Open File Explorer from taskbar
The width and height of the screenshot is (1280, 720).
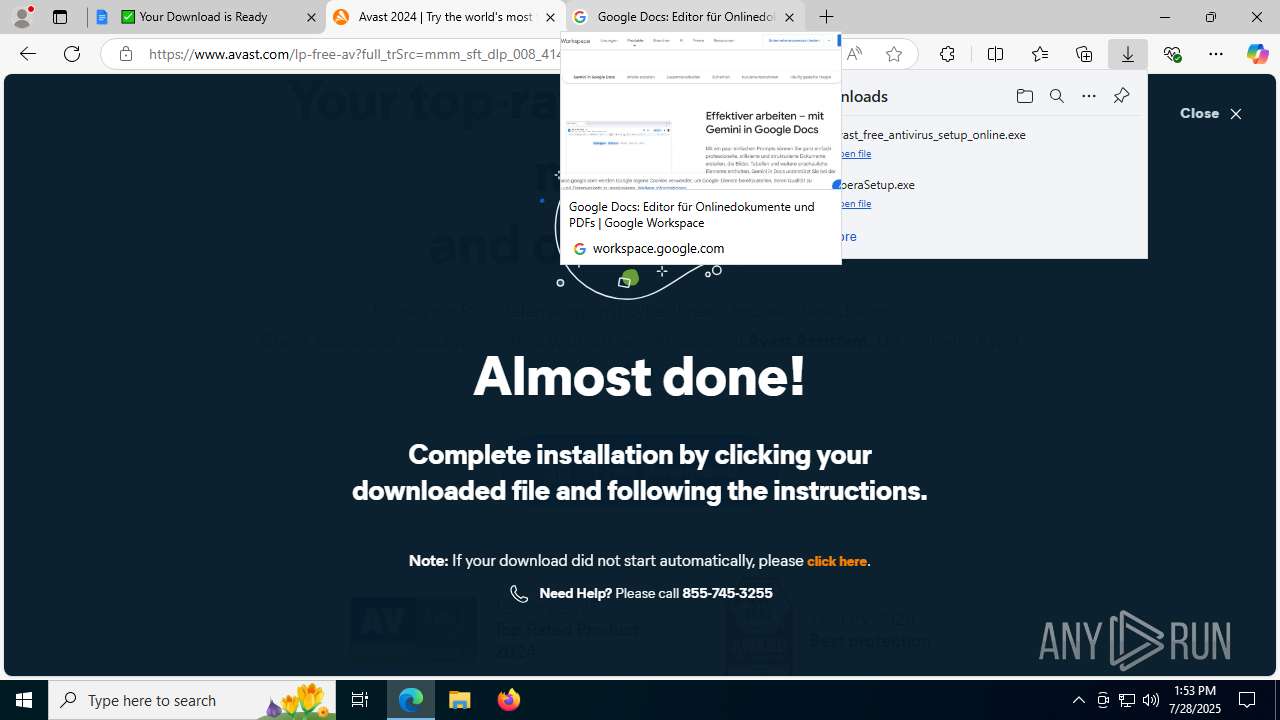[x=460, y=700]
